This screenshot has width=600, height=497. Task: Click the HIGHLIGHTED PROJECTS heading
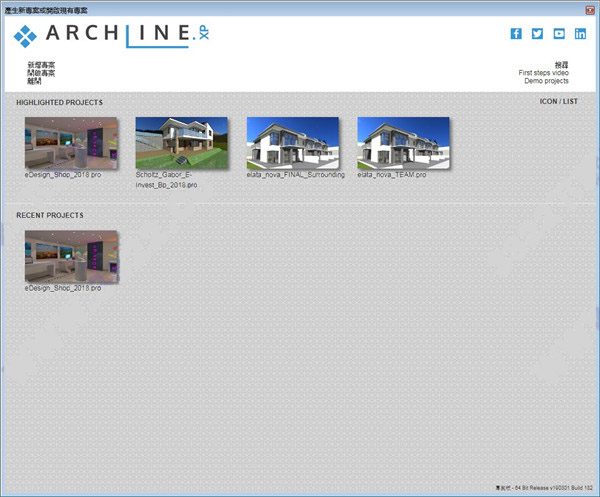tap(59, 103)
